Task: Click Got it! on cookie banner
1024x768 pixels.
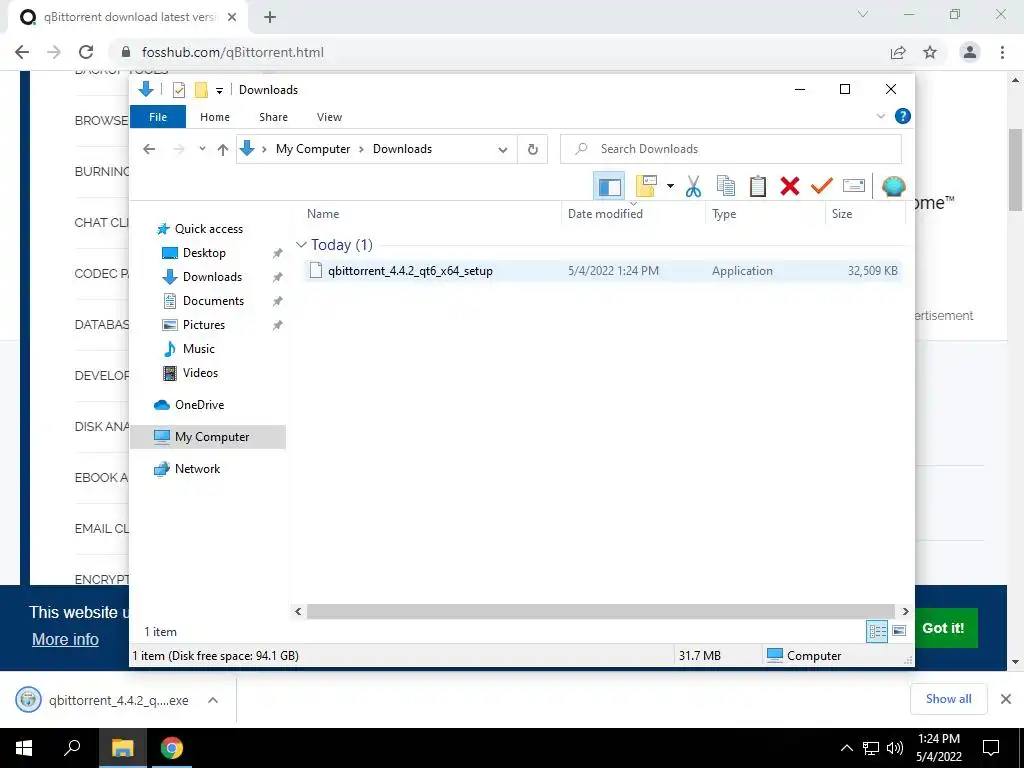Action: pyautogui.click(x=943, y=628)
